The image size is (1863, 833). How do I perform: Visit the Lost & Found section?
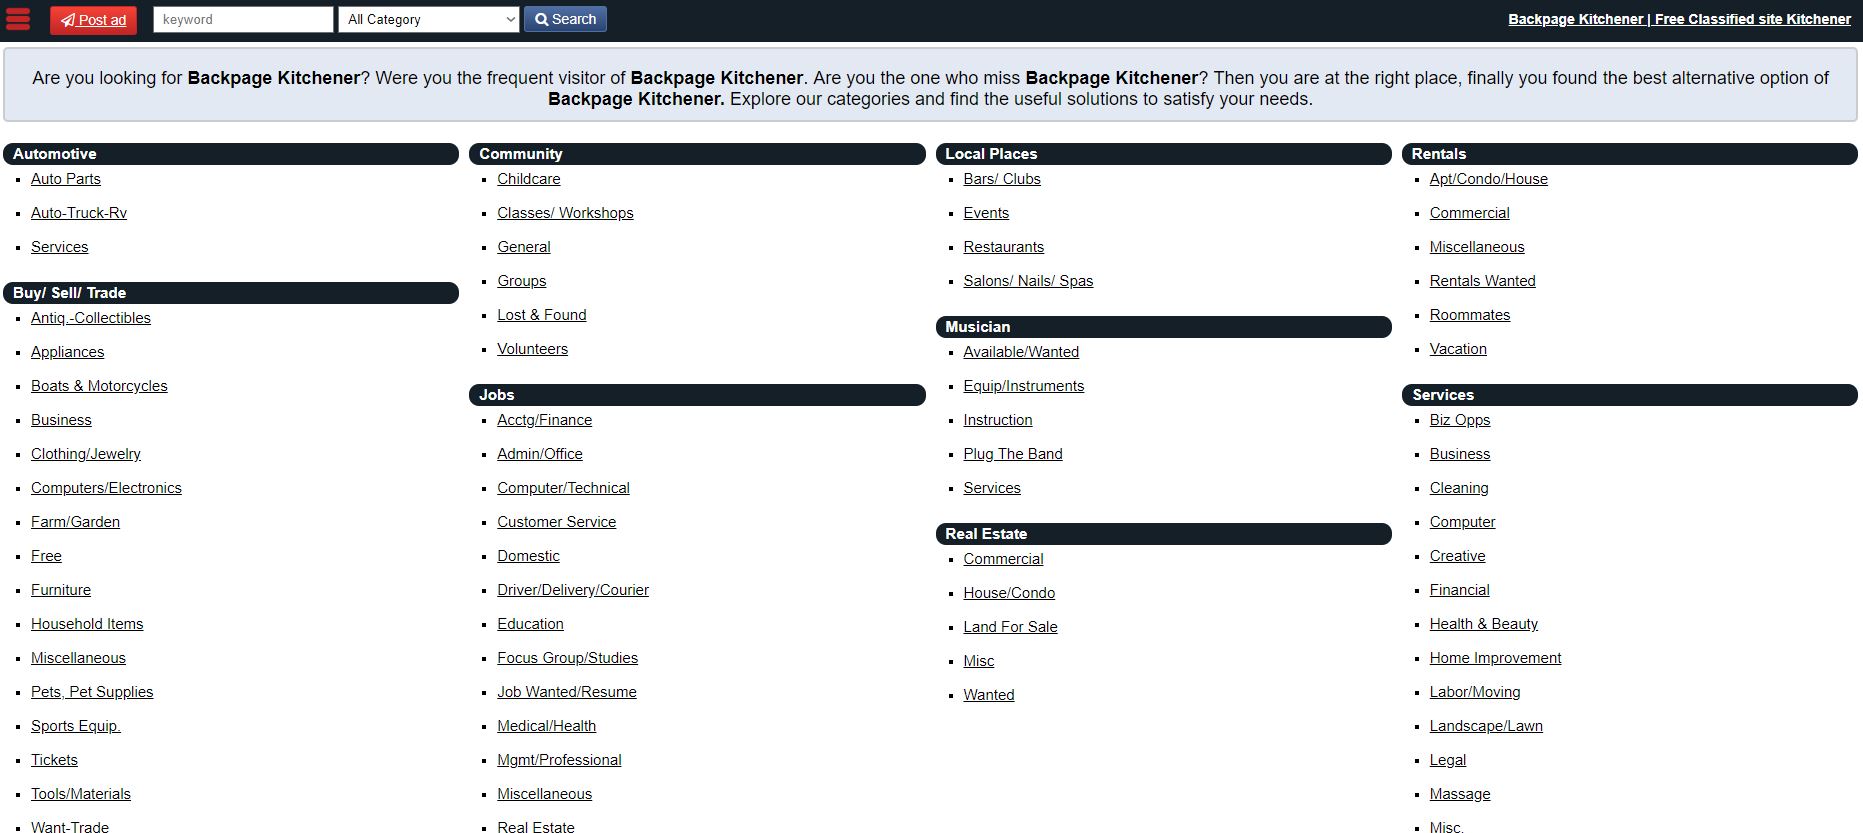point(541,315)
